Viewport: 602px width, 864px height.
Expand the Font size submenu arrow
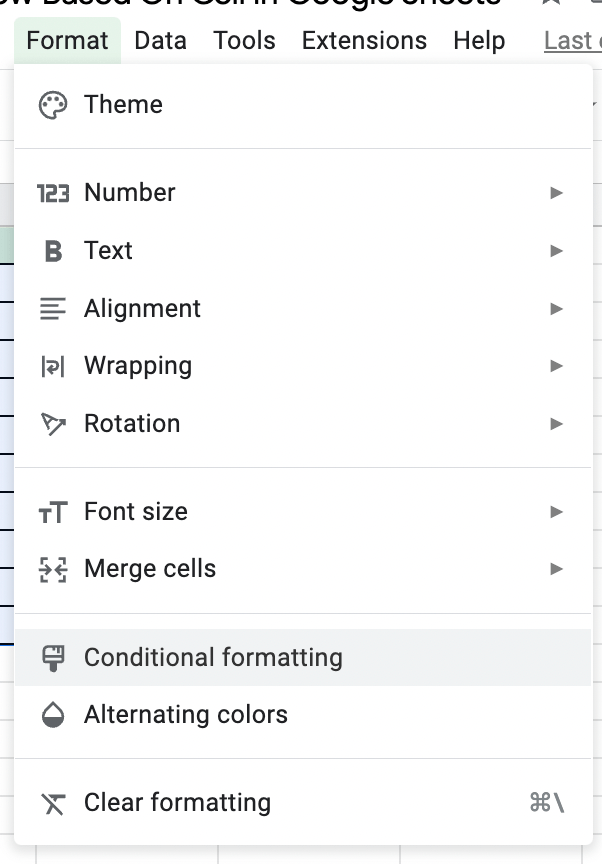tap(557, 512)
